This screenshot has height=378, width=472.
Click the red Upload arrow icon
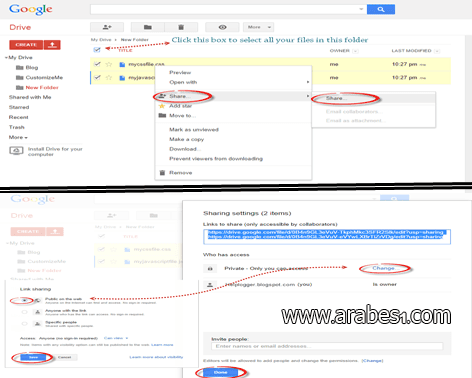click(52, 45)
